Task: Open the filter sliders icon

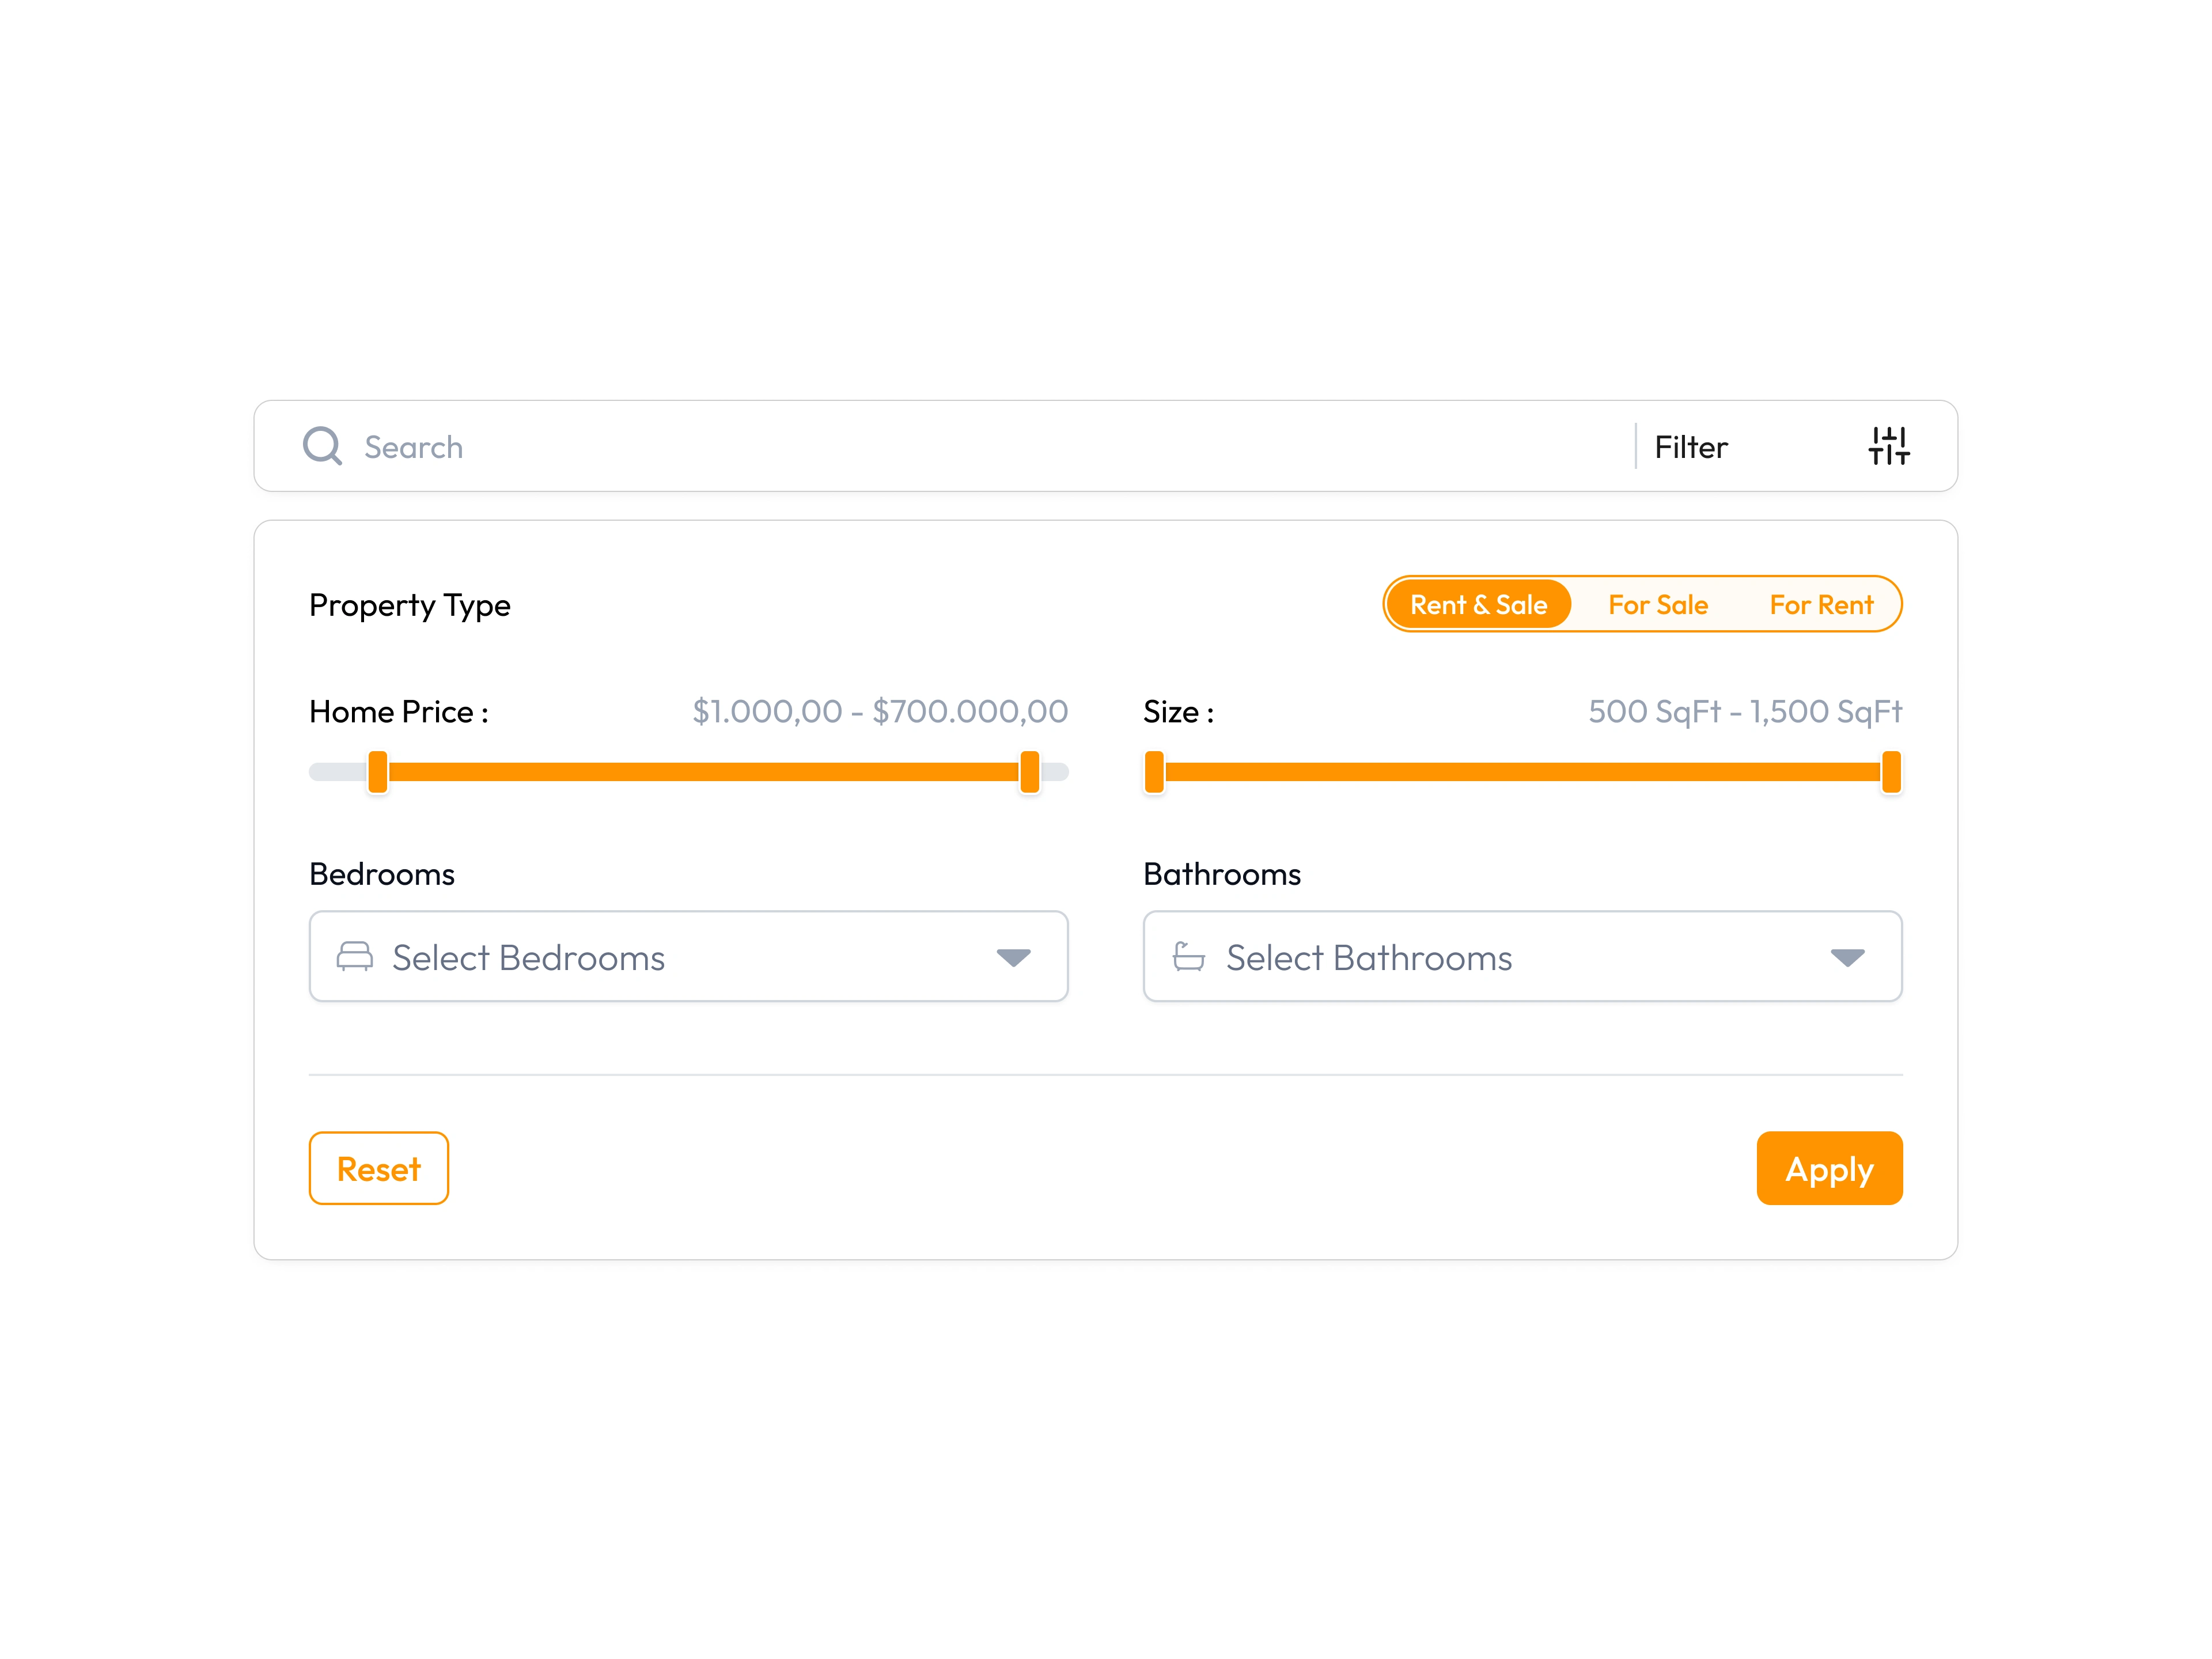Action: (1889, 446)
